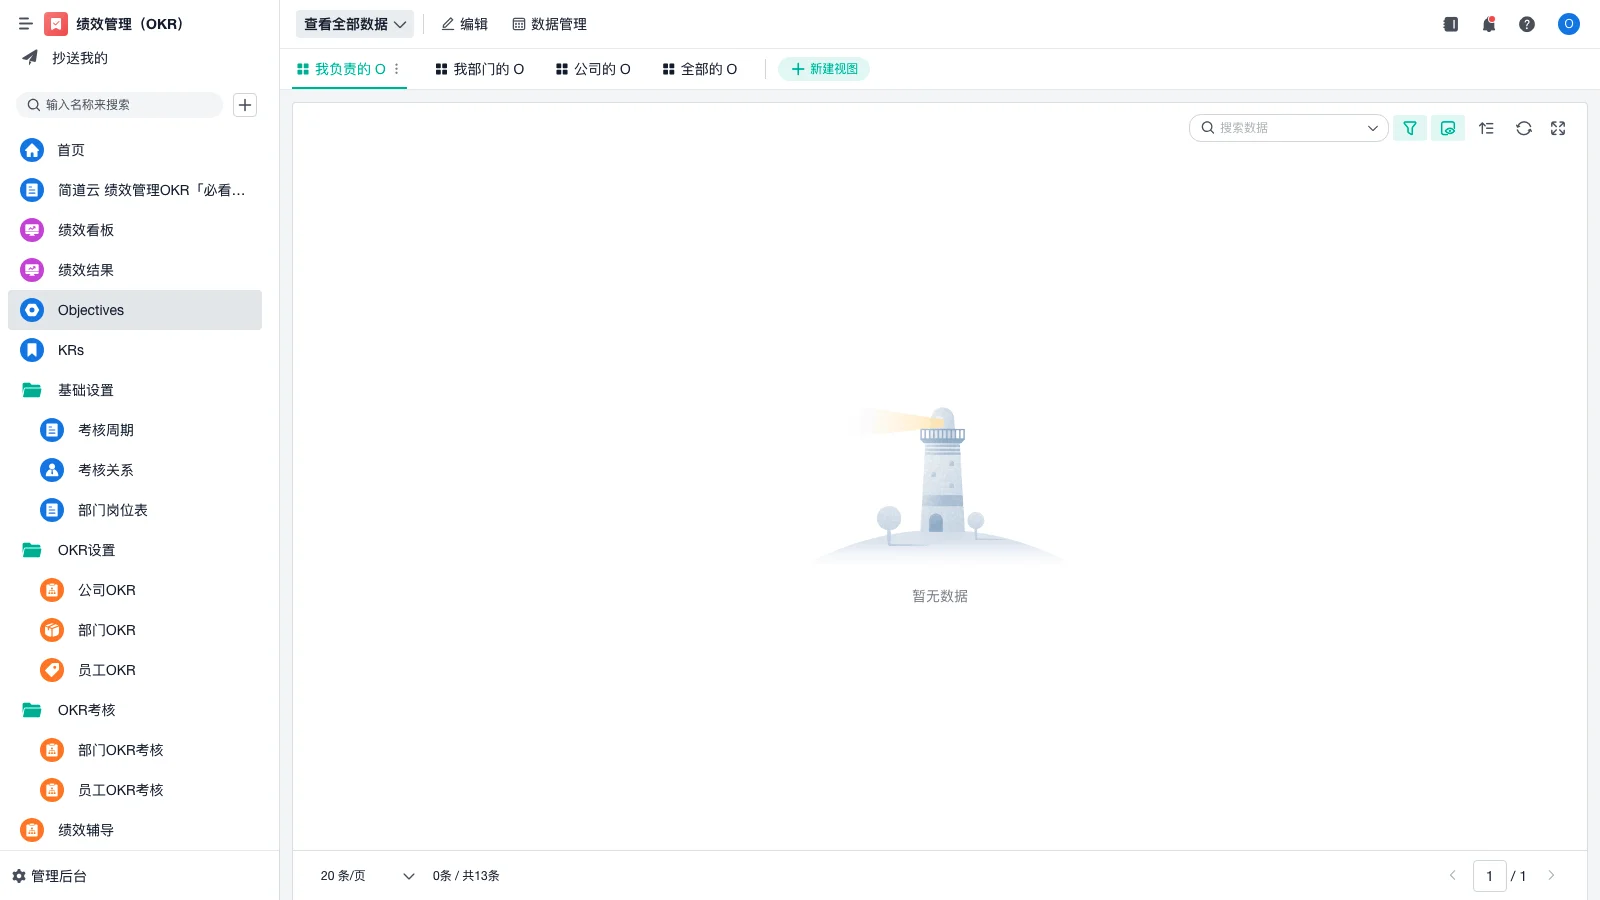Collapse the sidebar with hamburger icon
The width and height of the screenshot is (1600, 900).
[x=26, y=23]
